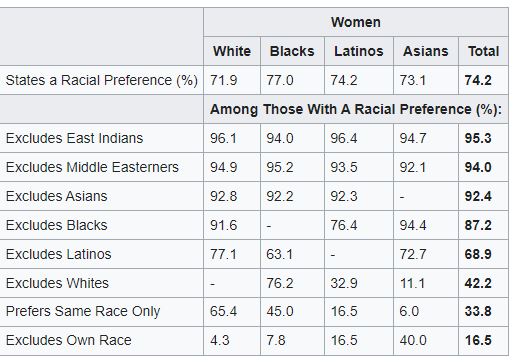Click the States a Racial Preference row label
Screen dimensions: 520x363
(x=102, y=80)
